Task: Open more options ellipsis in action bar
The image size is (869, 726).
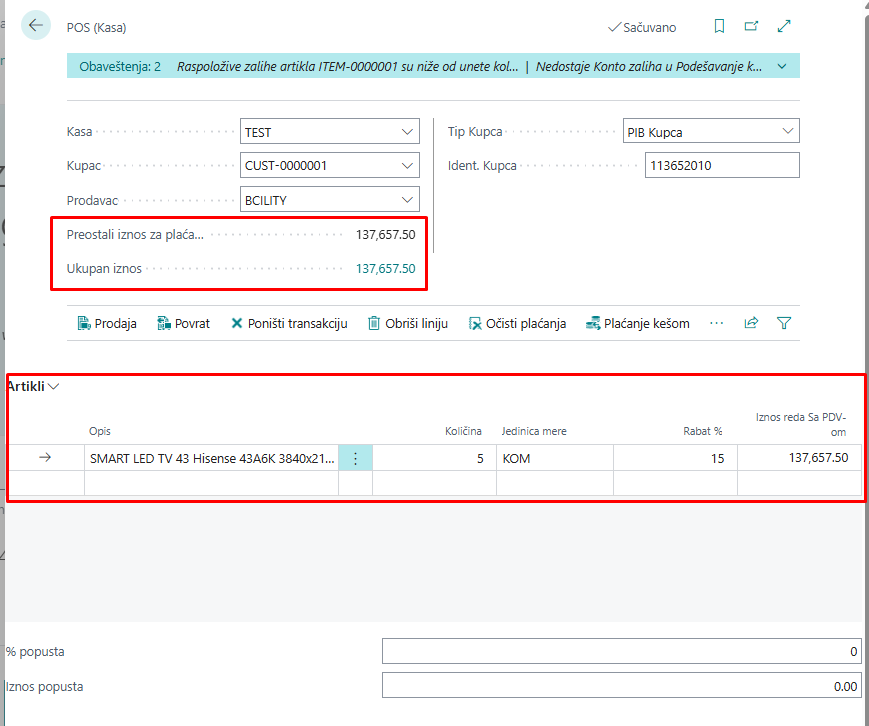Action: (716, 323)
